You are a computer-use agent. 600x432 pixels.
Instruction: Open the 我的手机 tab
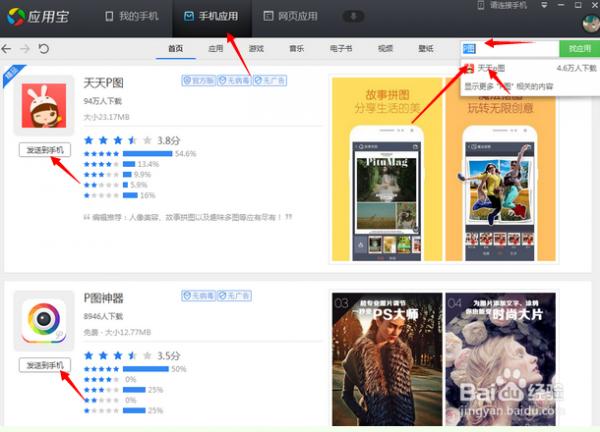click(132, 16)
